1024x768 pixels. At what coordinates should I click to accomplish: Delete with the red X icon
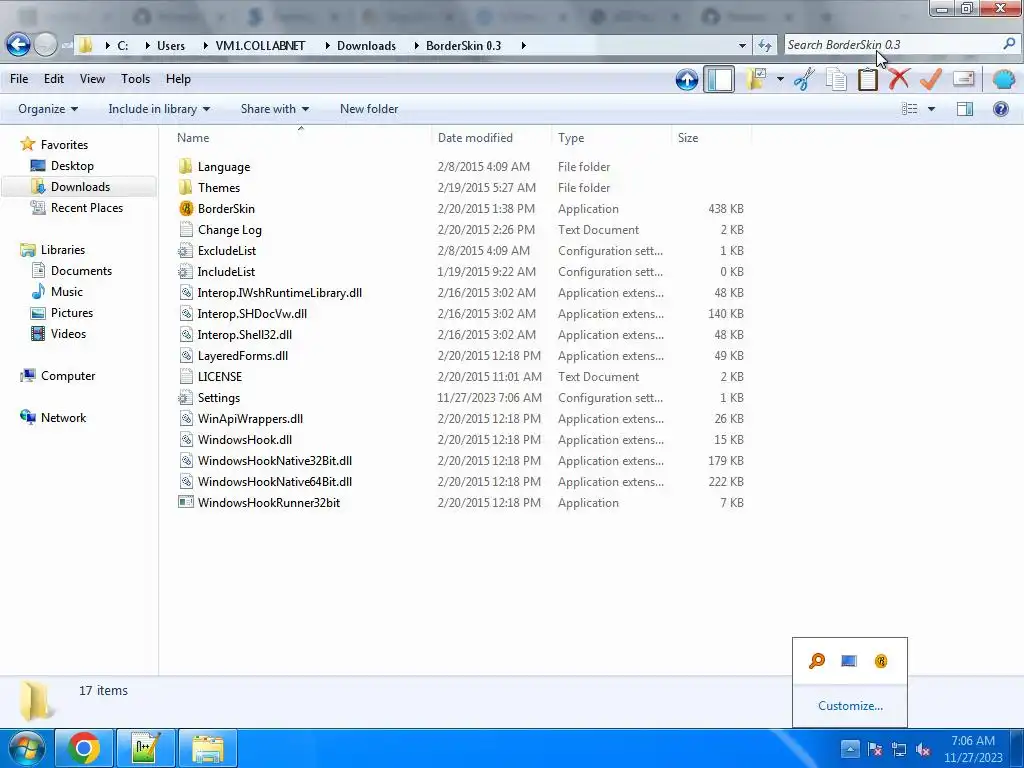[899, 80]
